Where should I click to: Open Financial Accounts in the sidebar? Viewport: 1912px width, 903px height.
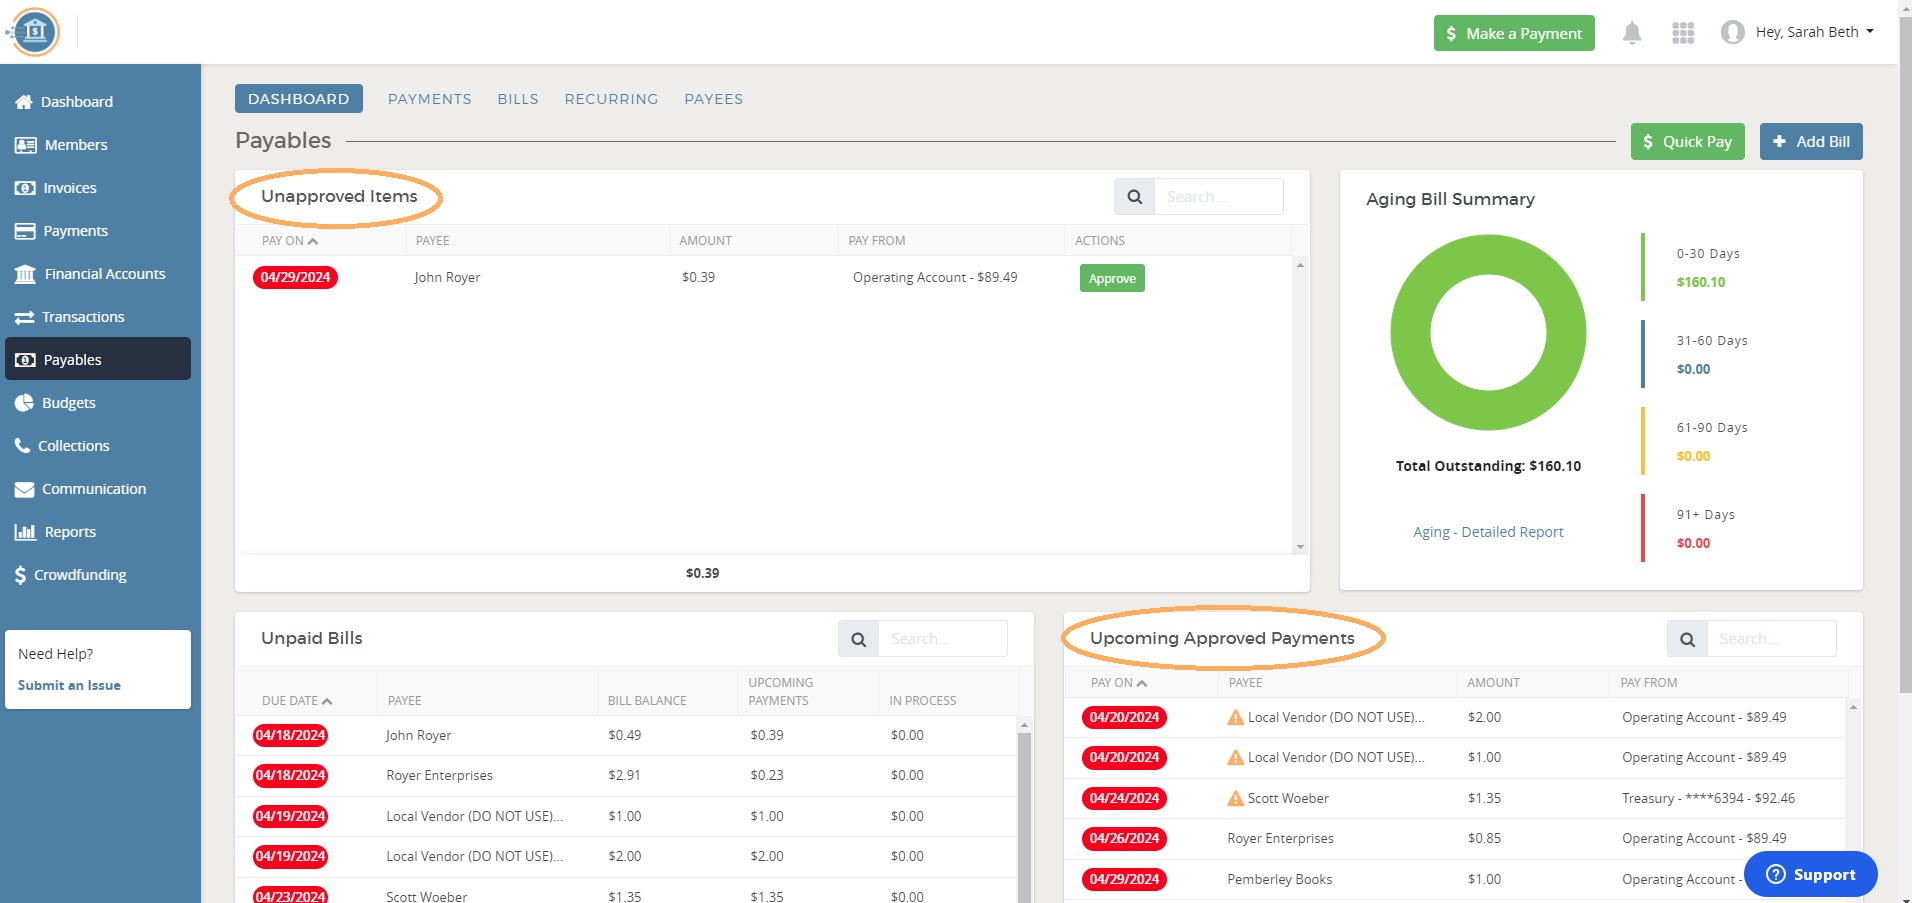coord(104,273)
